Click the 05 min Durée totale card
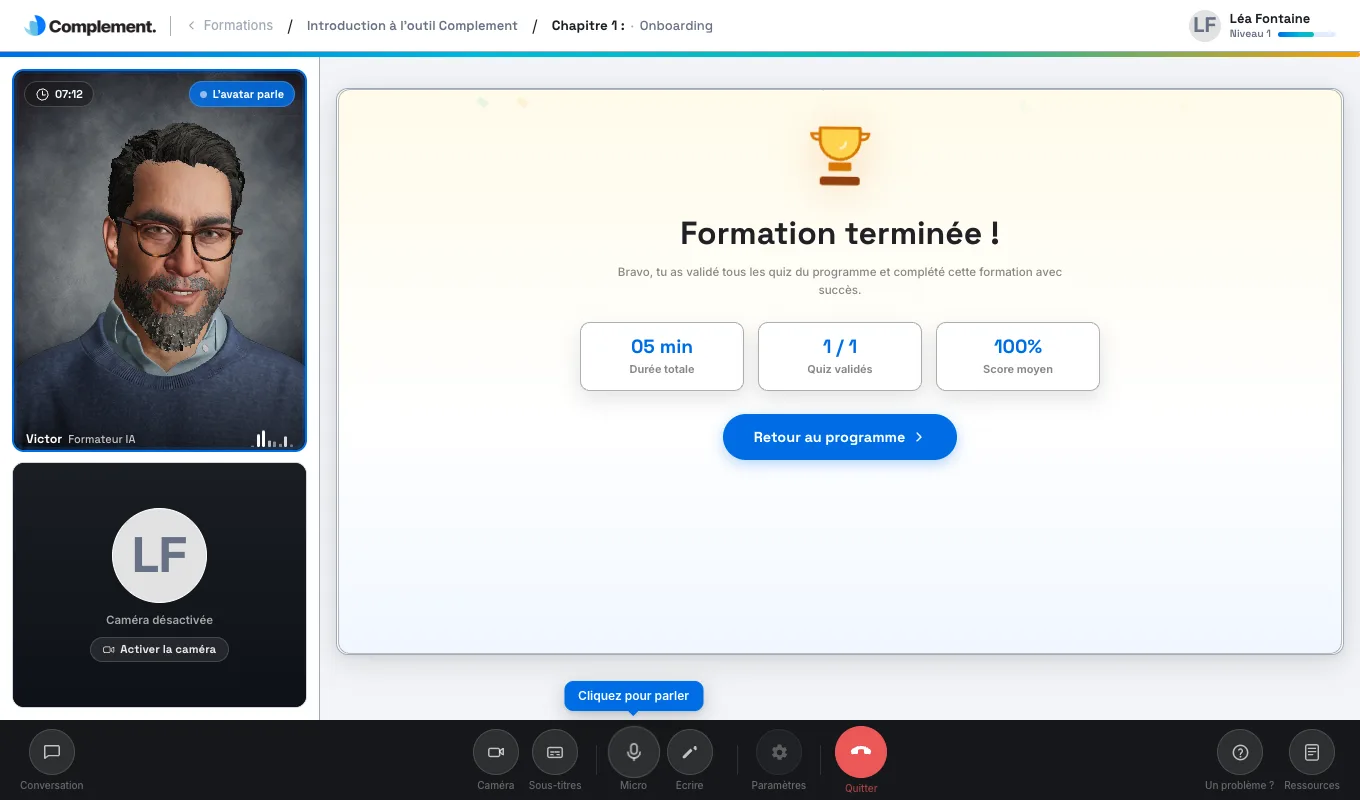Screen dimensions: 1360x800 [x=662, y=356]
